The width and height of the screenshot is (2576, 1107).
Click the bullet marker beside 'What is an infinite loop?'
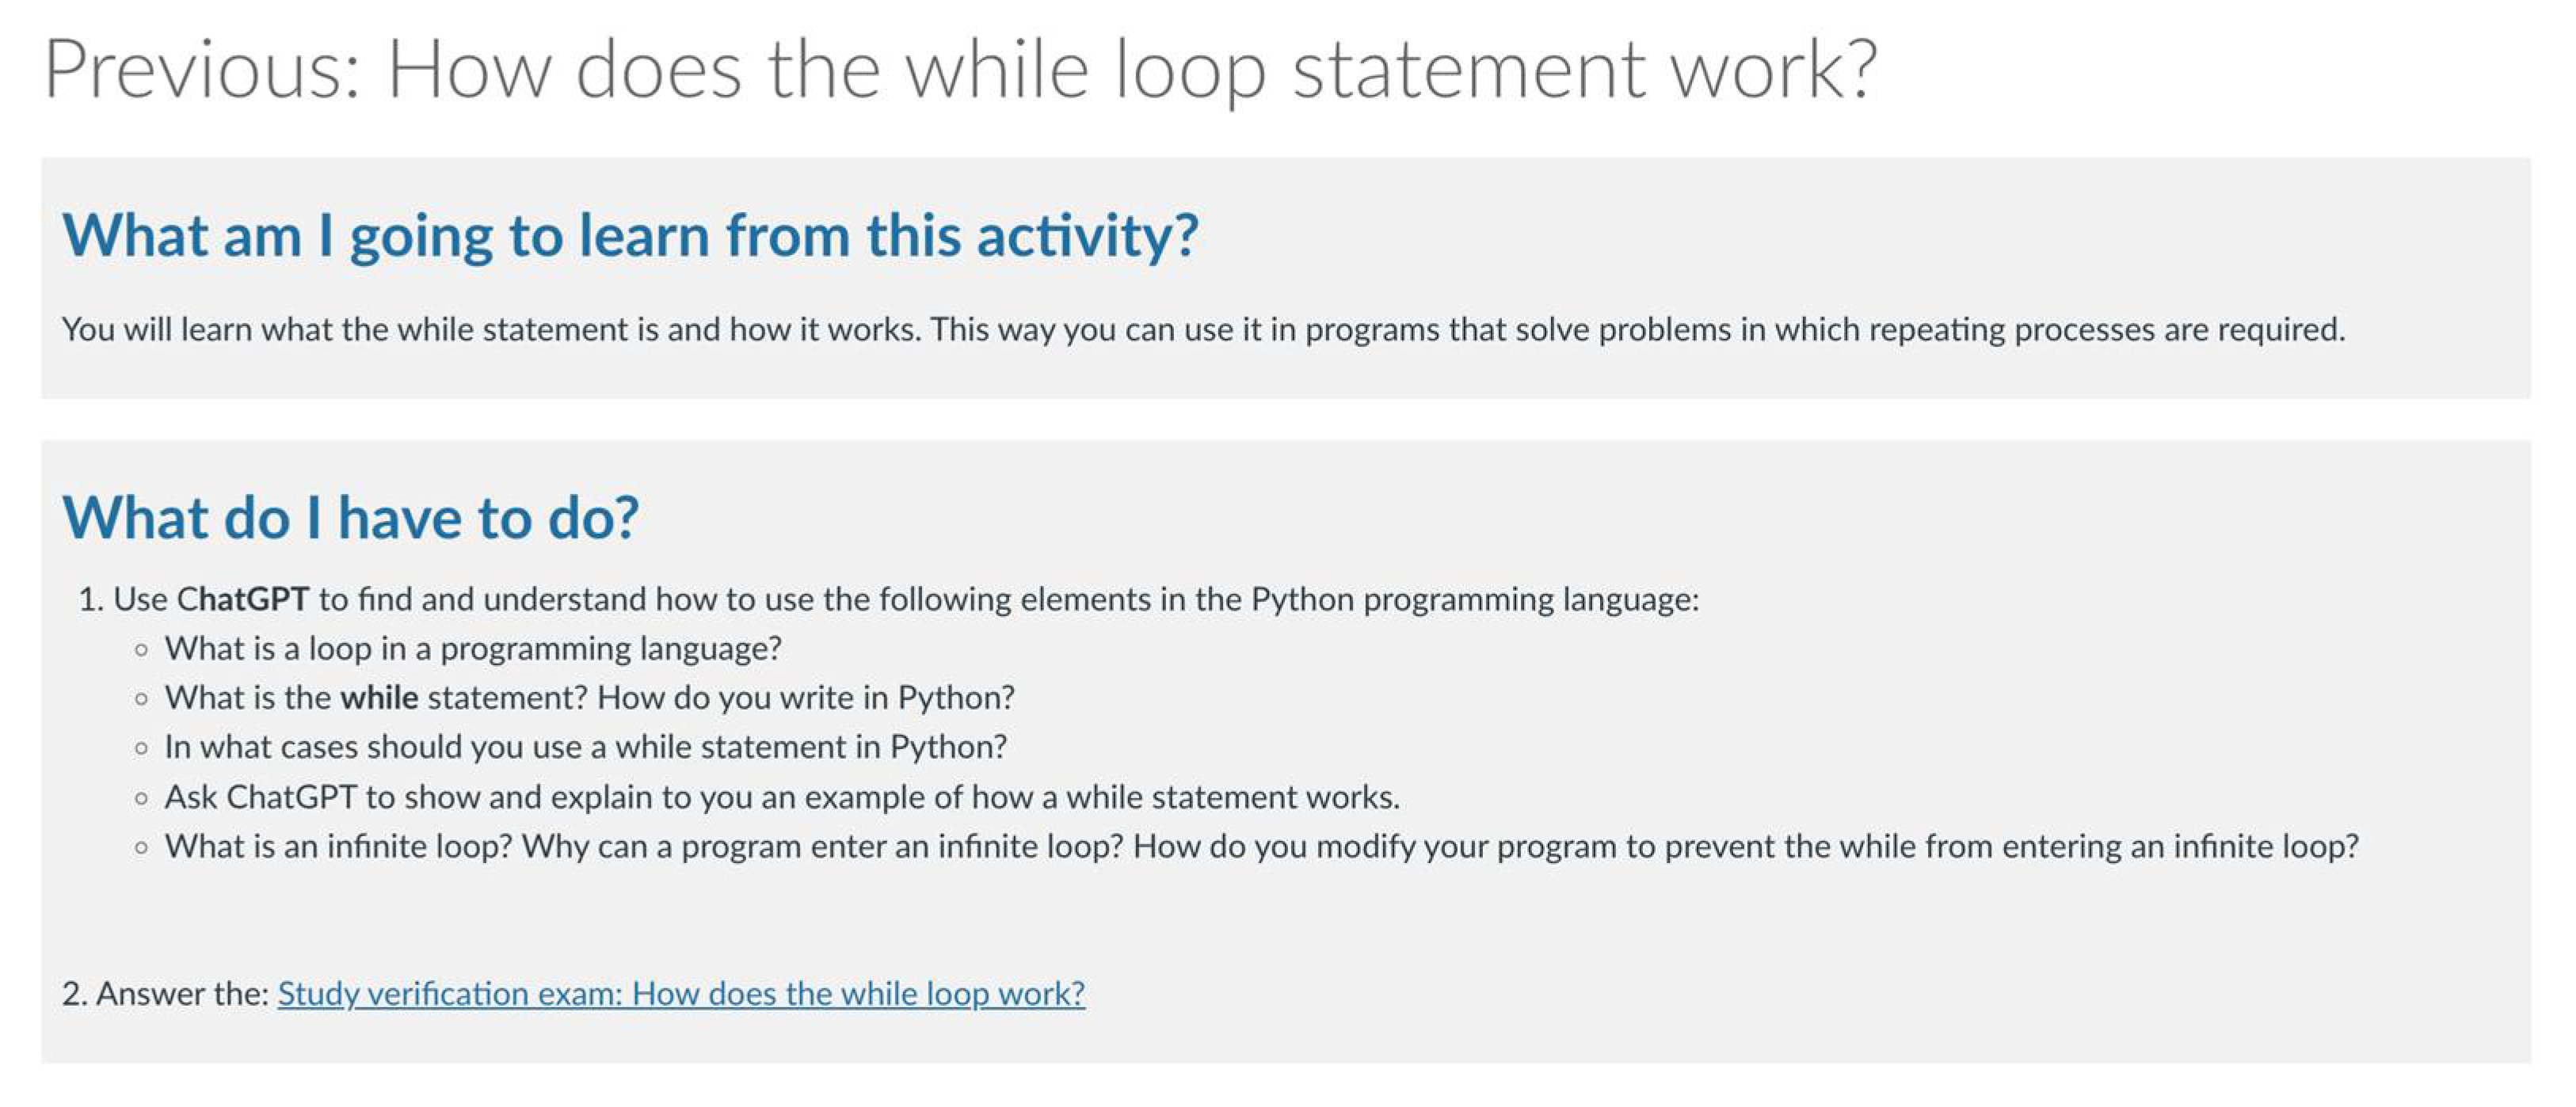(141, 848)
